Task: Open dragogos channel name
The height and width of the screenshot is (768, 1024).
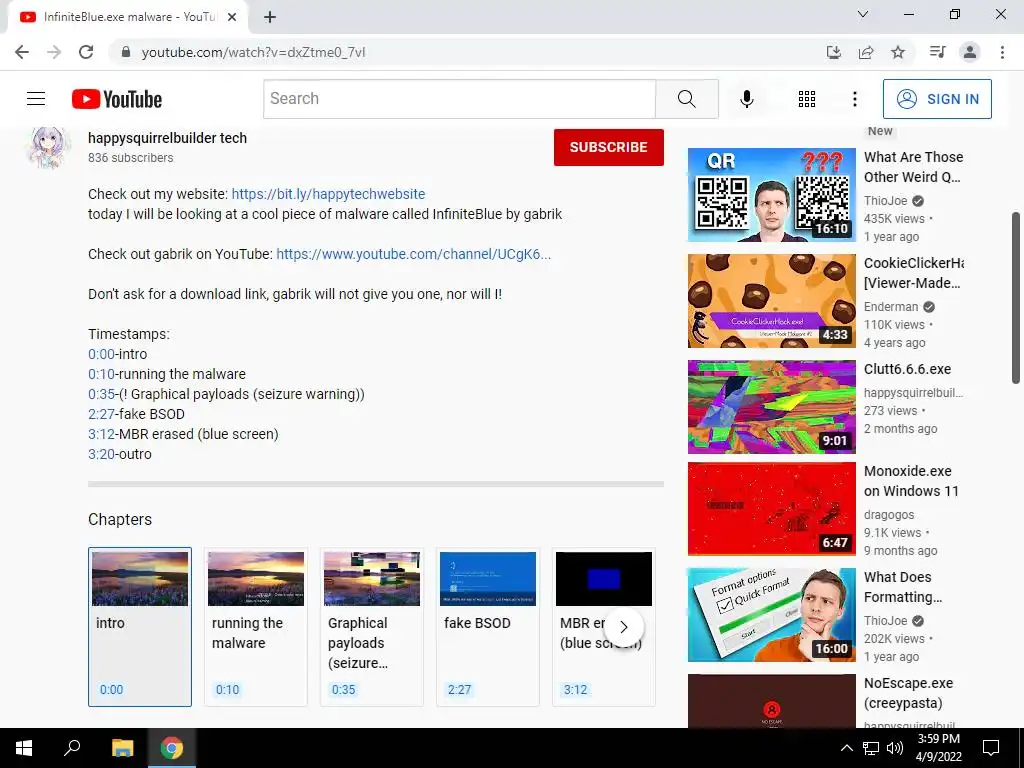Action: tap(889, 515)
